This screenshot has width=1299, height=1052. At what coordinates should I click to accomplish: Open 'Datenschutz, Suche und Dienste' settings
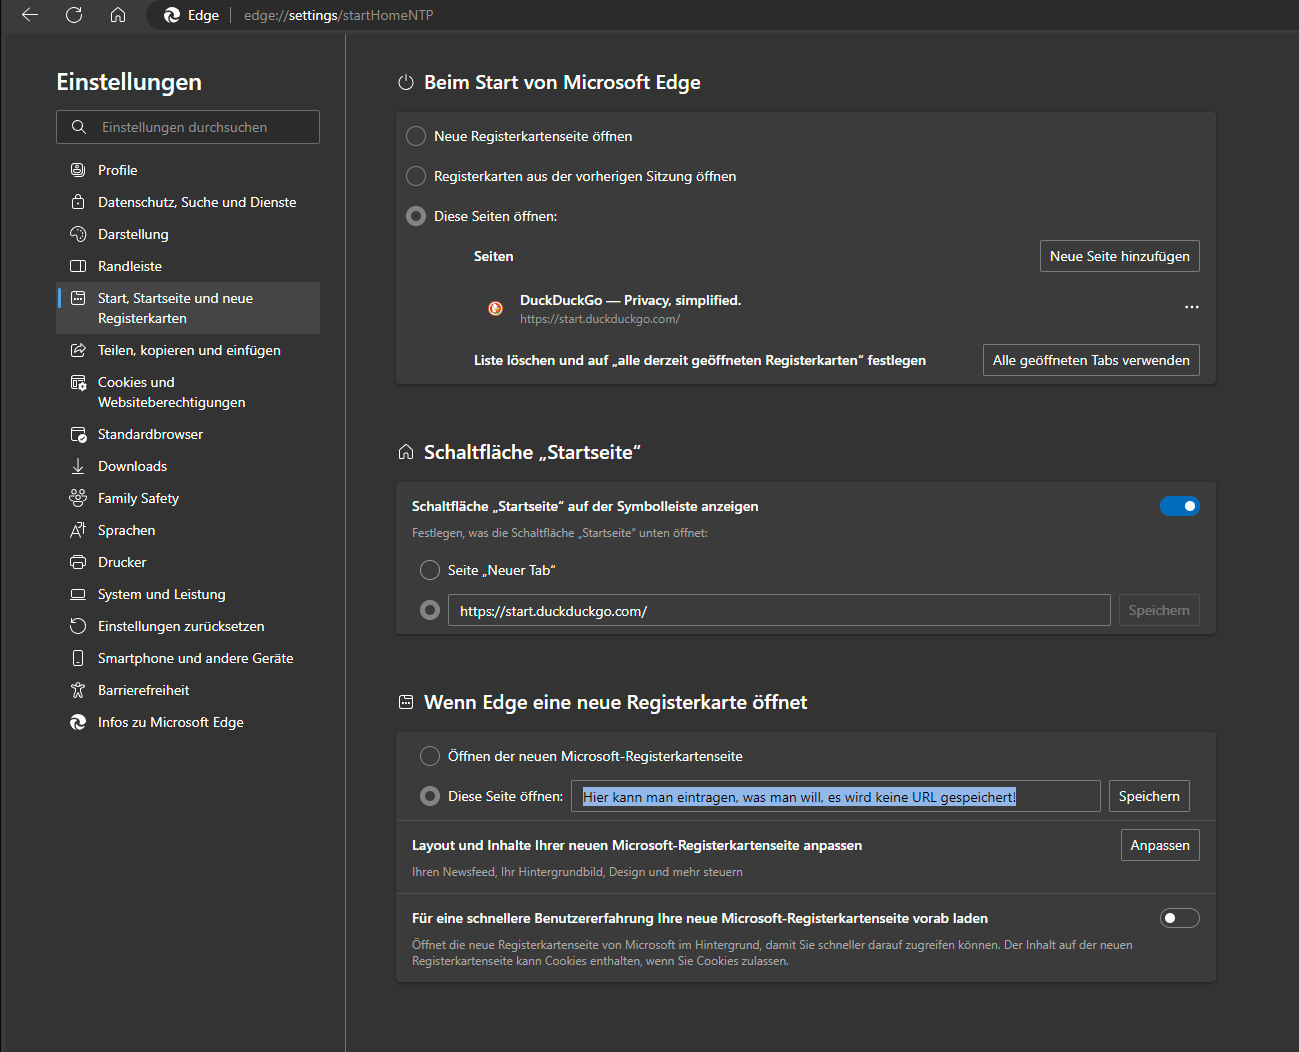point(197,202)
